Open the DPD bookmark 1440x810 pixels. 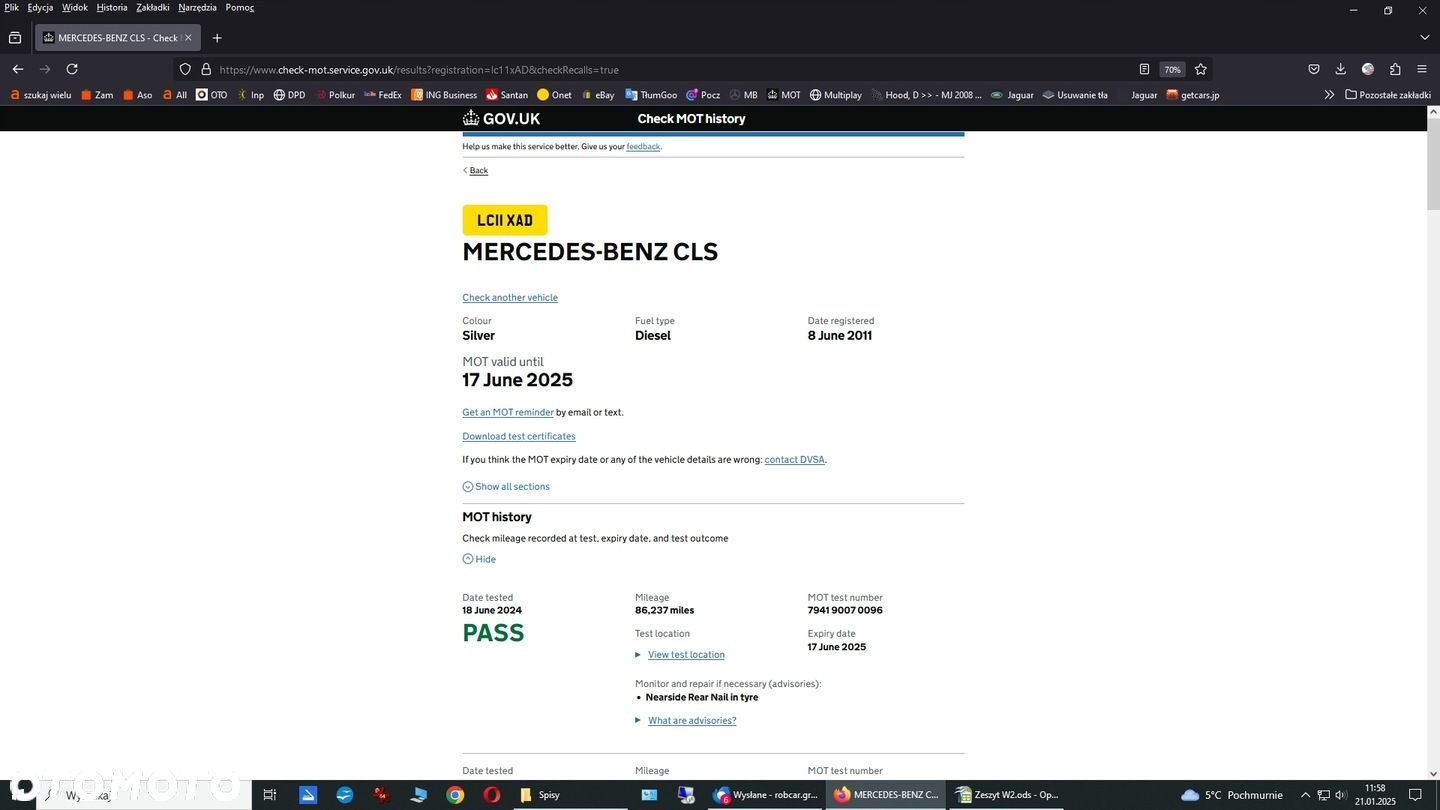289,95
